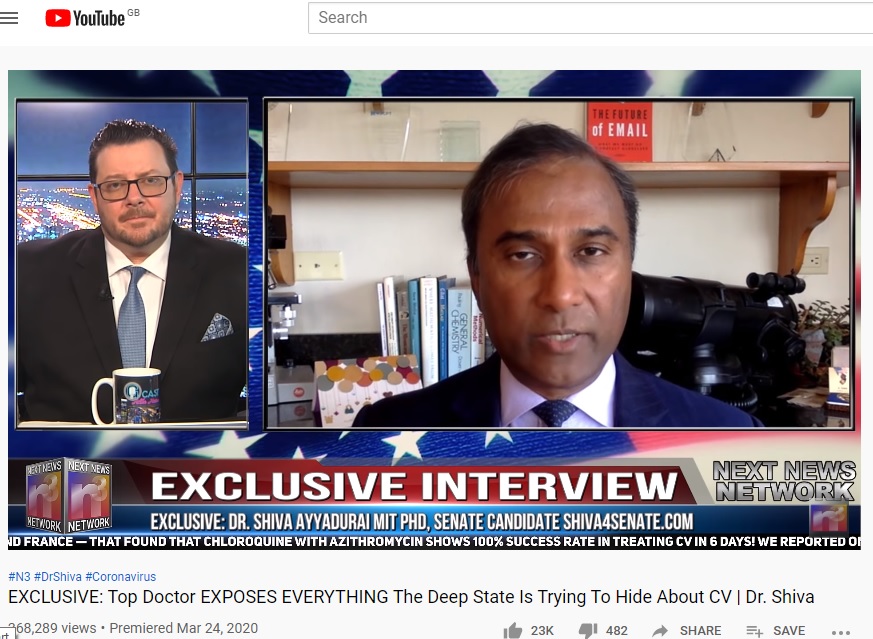
Task: Open the #N3 hashtag link
Action: [x=18, y=577]
